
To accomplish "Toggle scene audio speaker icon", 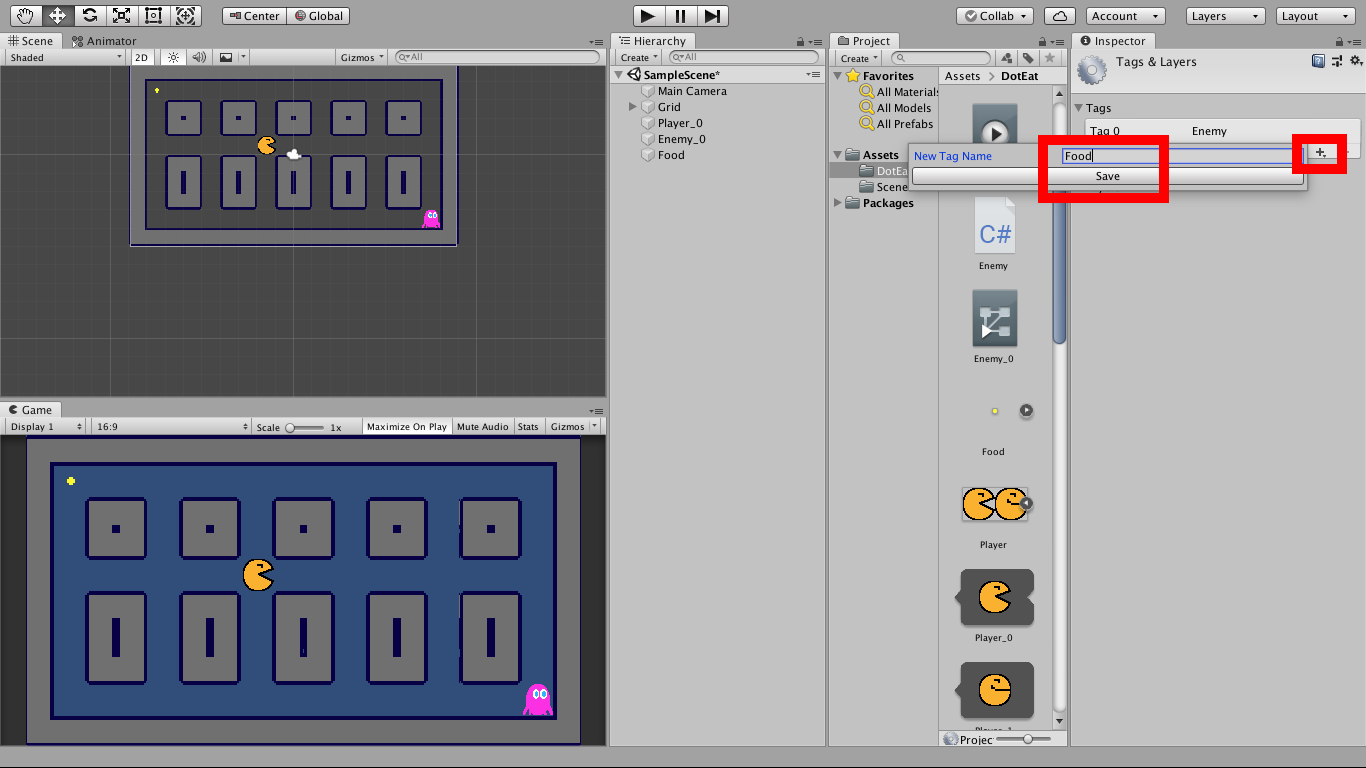I will 199,58.
